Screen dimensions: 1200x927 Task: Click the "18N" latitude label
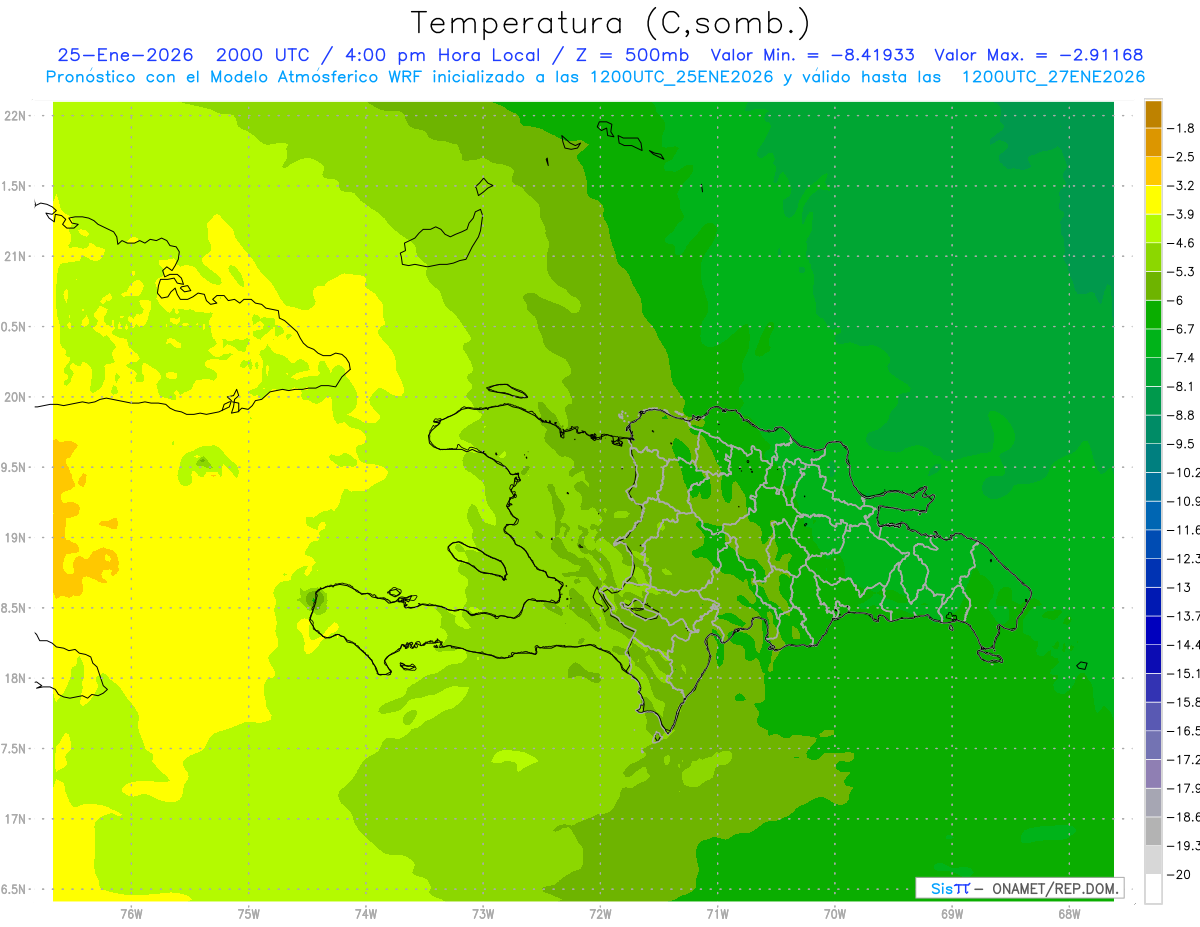[x=15, y=678]
